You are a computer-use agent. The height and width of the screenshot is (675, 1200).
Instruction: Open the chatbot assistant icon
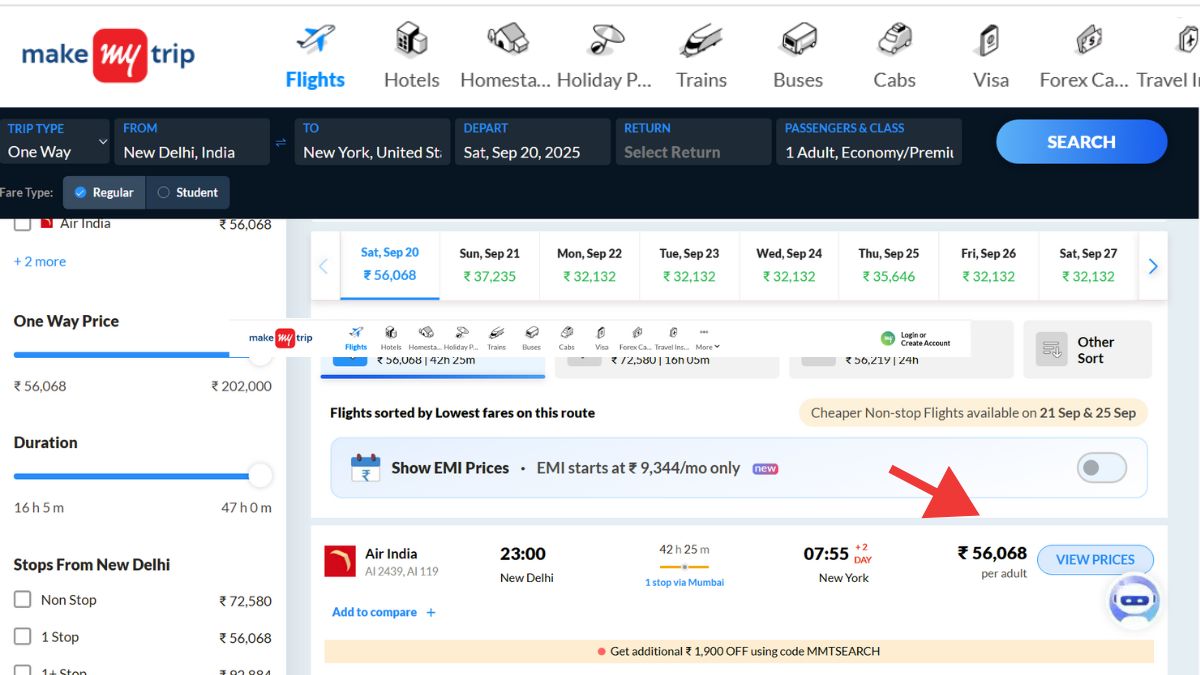pos(1133,602)
